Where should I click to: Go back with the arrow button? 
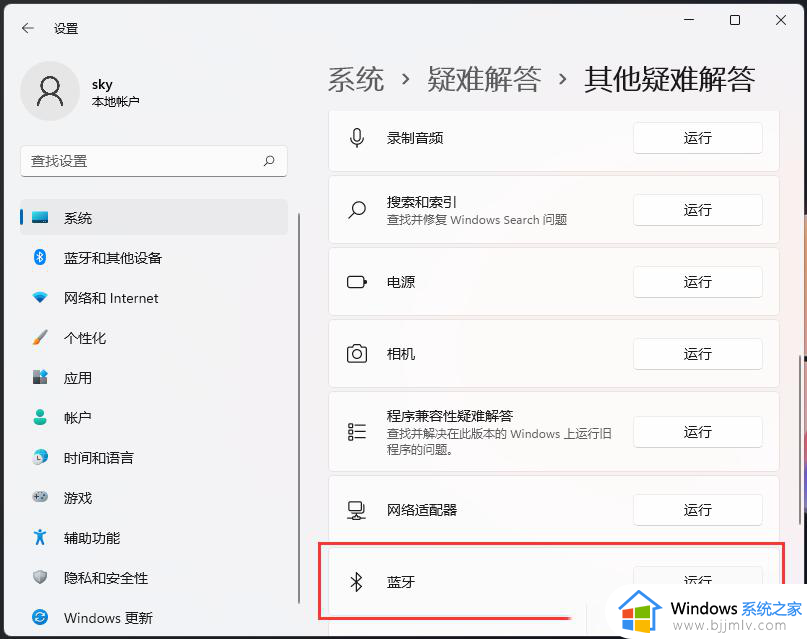pos(28,28)
